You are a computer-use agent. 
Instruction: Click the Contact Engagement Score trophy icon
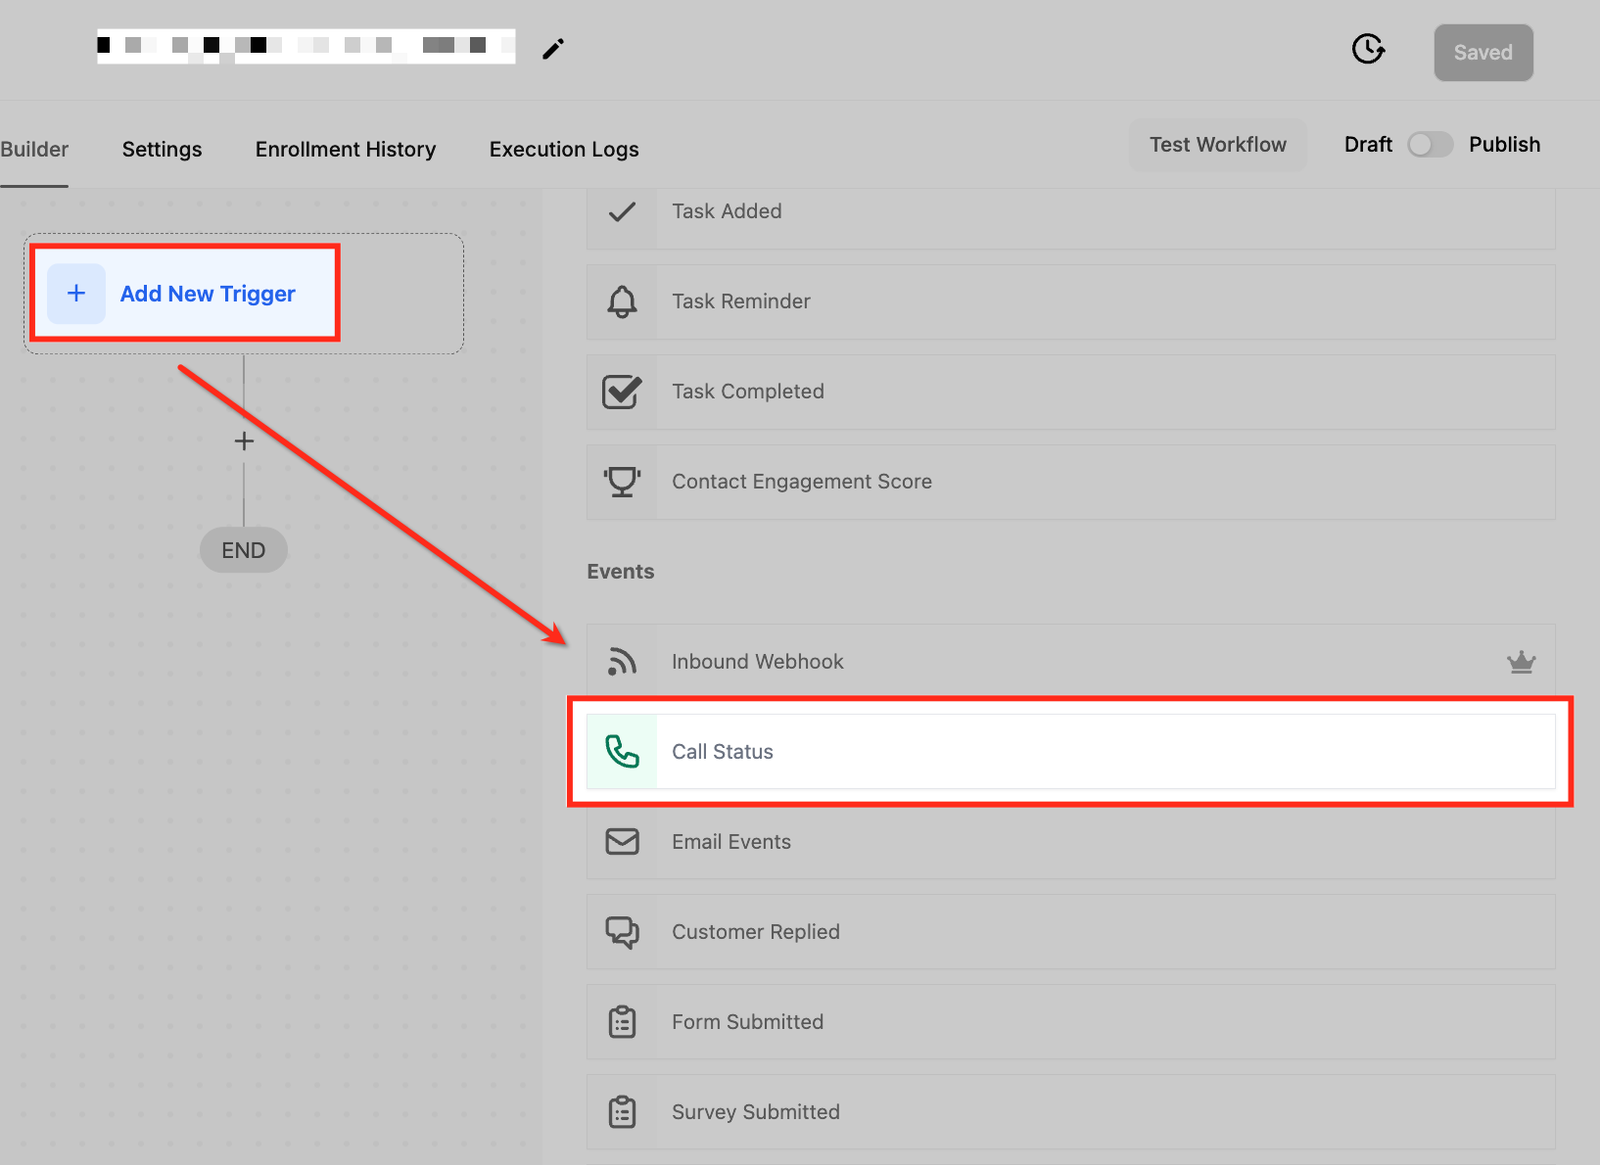point(622,482)
